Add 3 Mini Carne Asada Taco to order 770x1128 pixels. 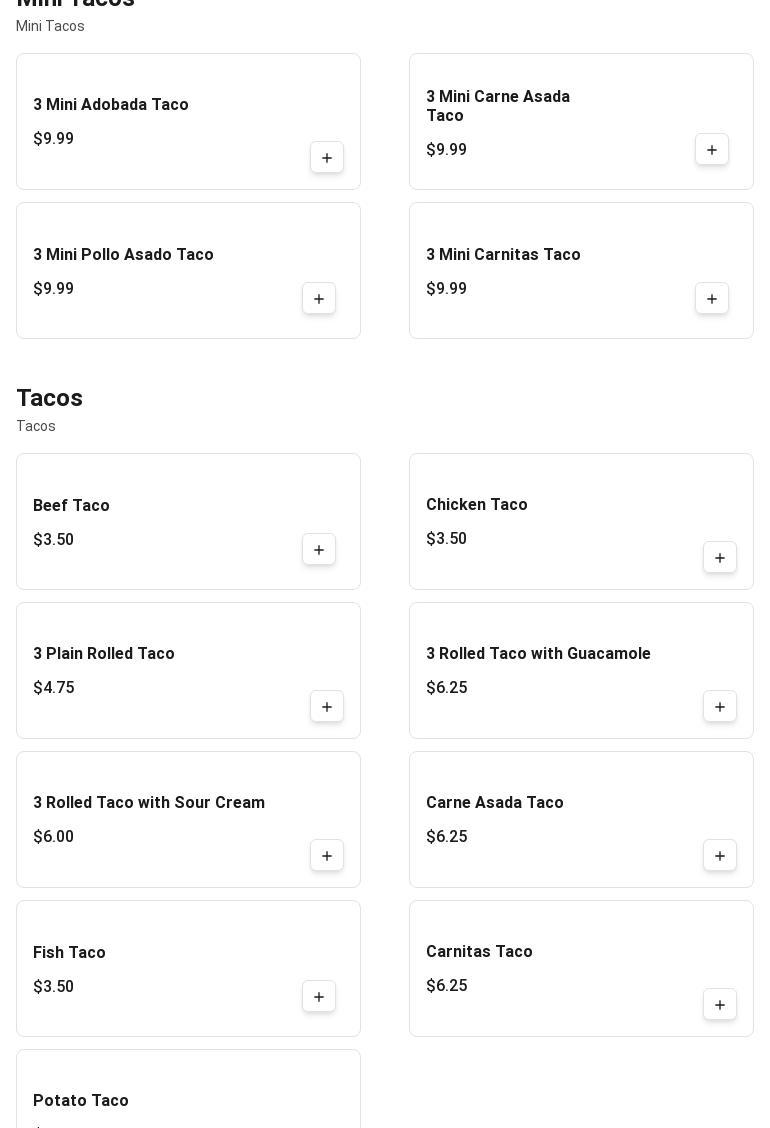[712, 150]
